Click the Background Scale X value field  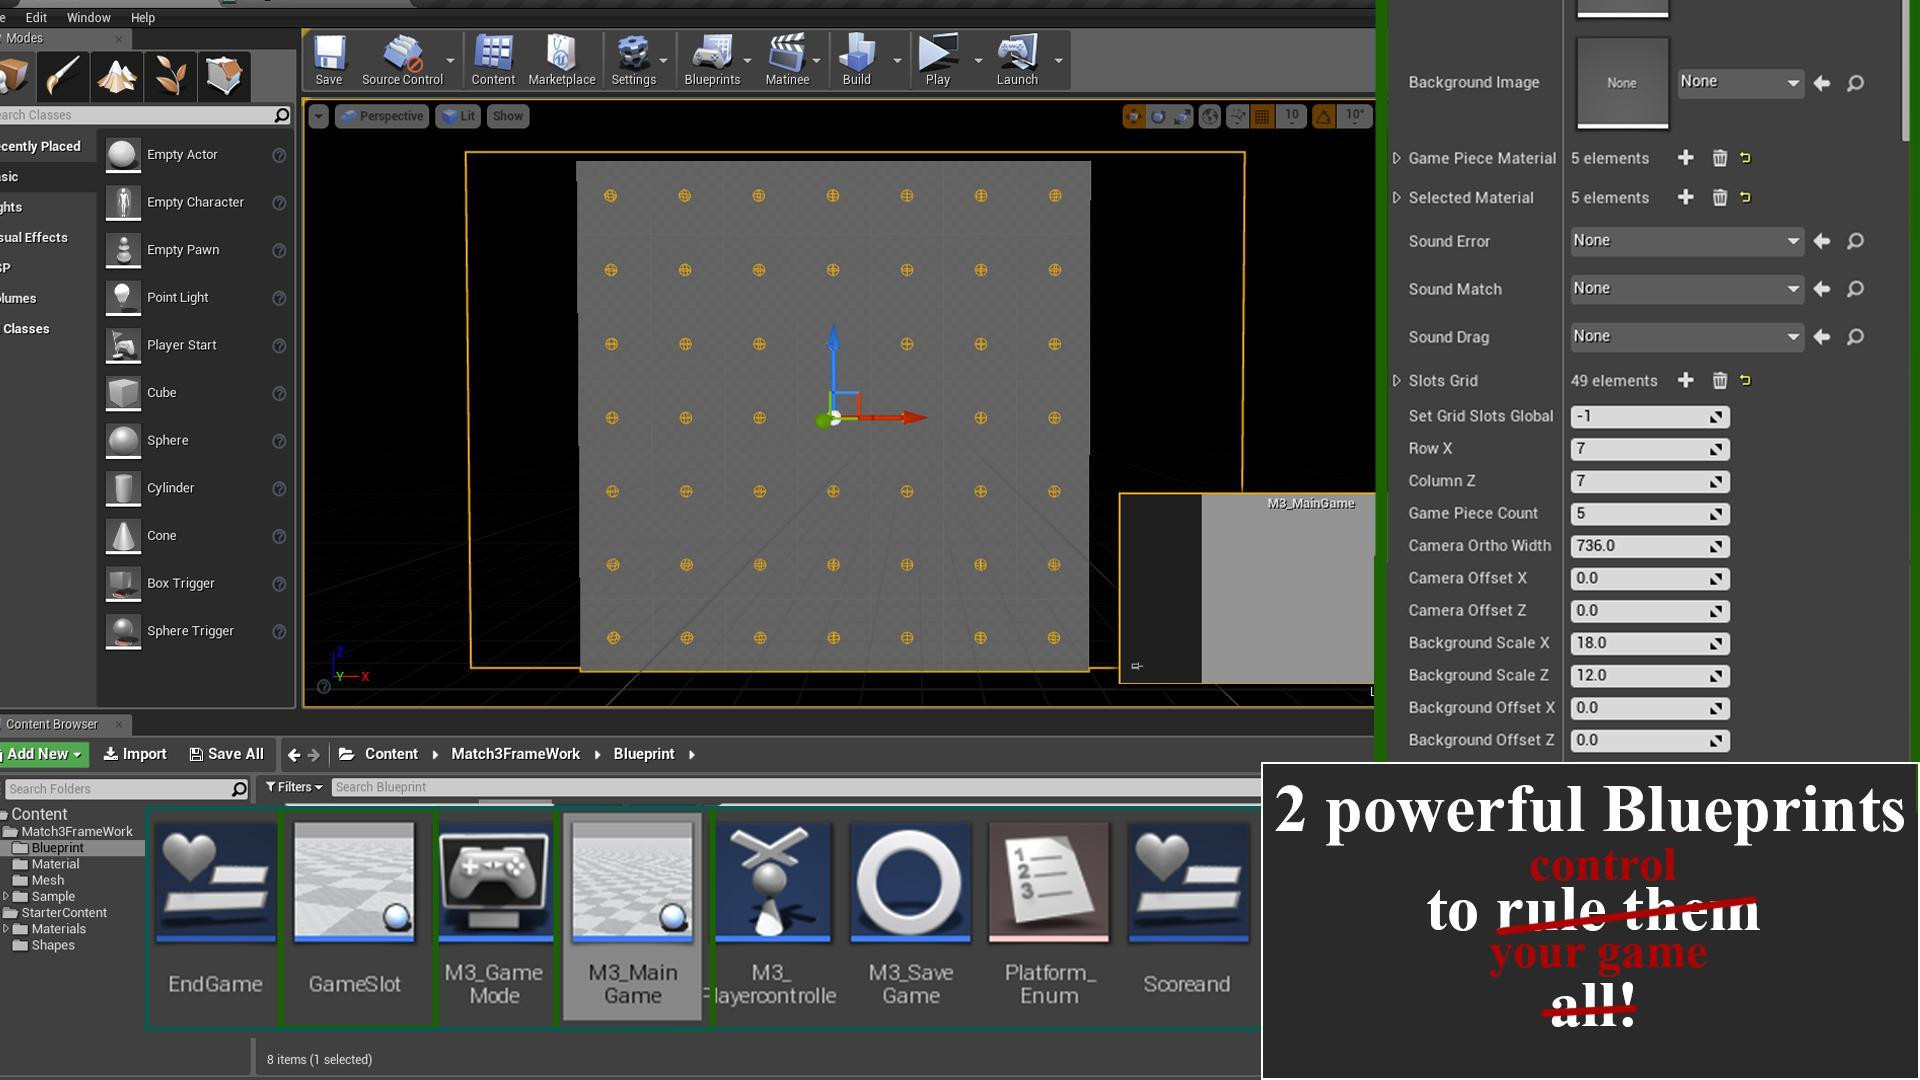click(x=1649, y=643)
